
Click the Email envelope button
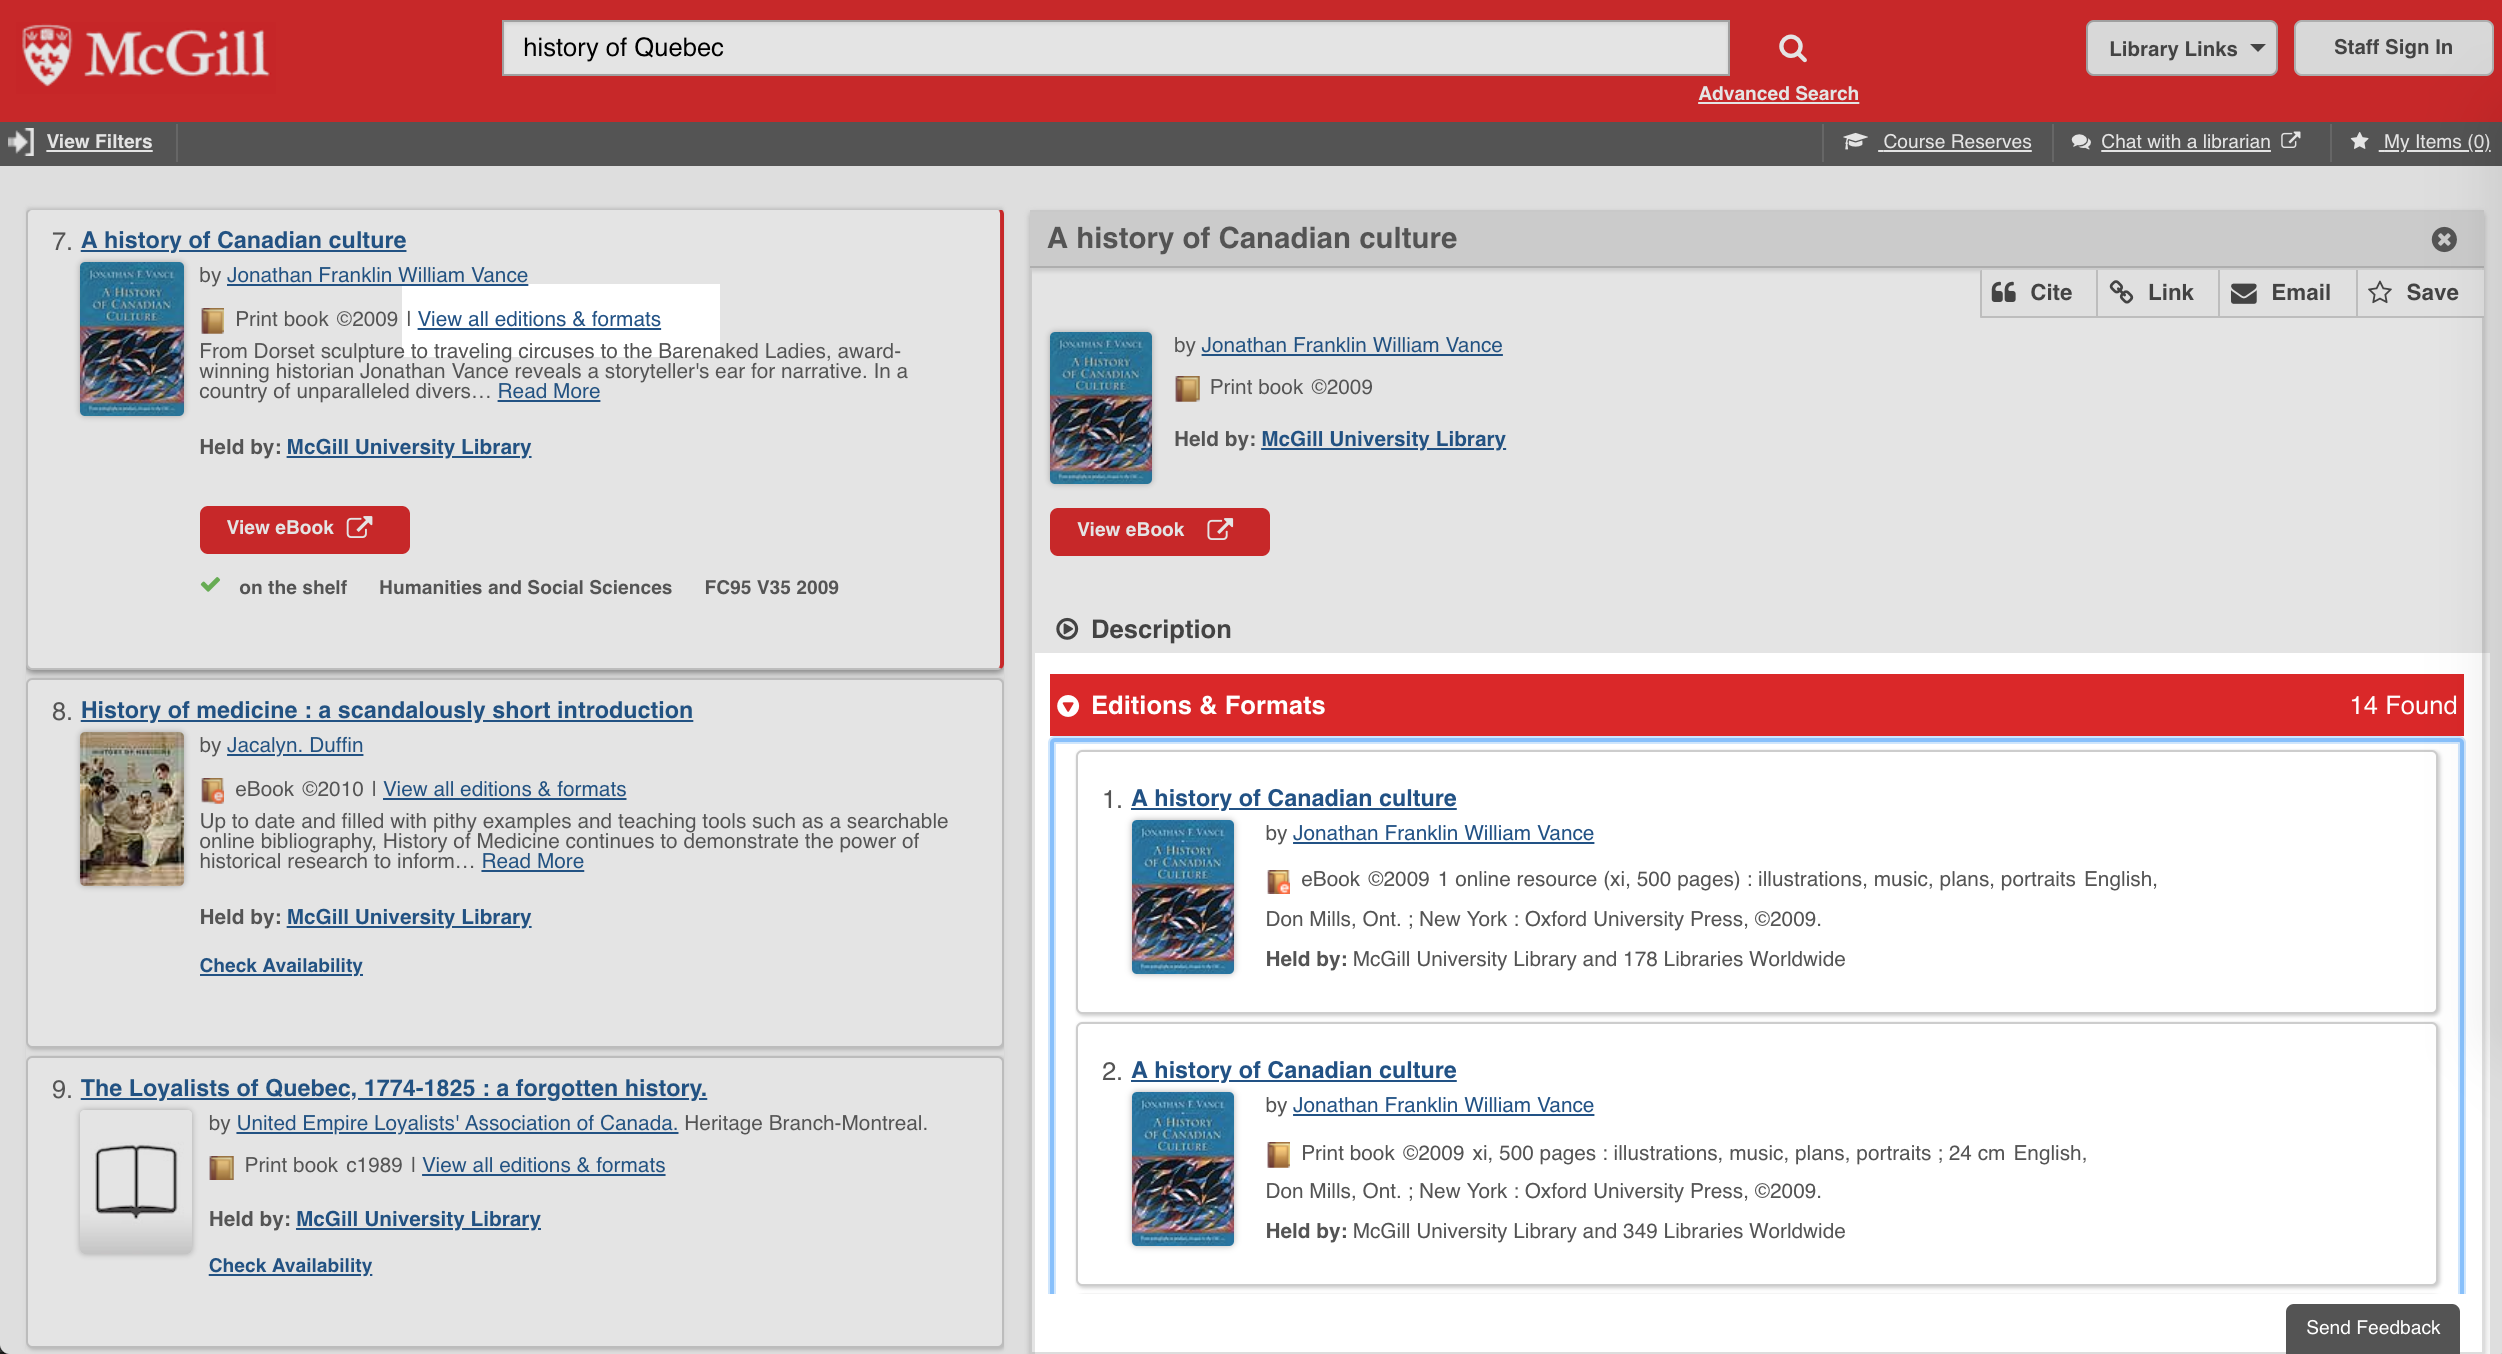pyautogui.click(x=2287, y=293)
